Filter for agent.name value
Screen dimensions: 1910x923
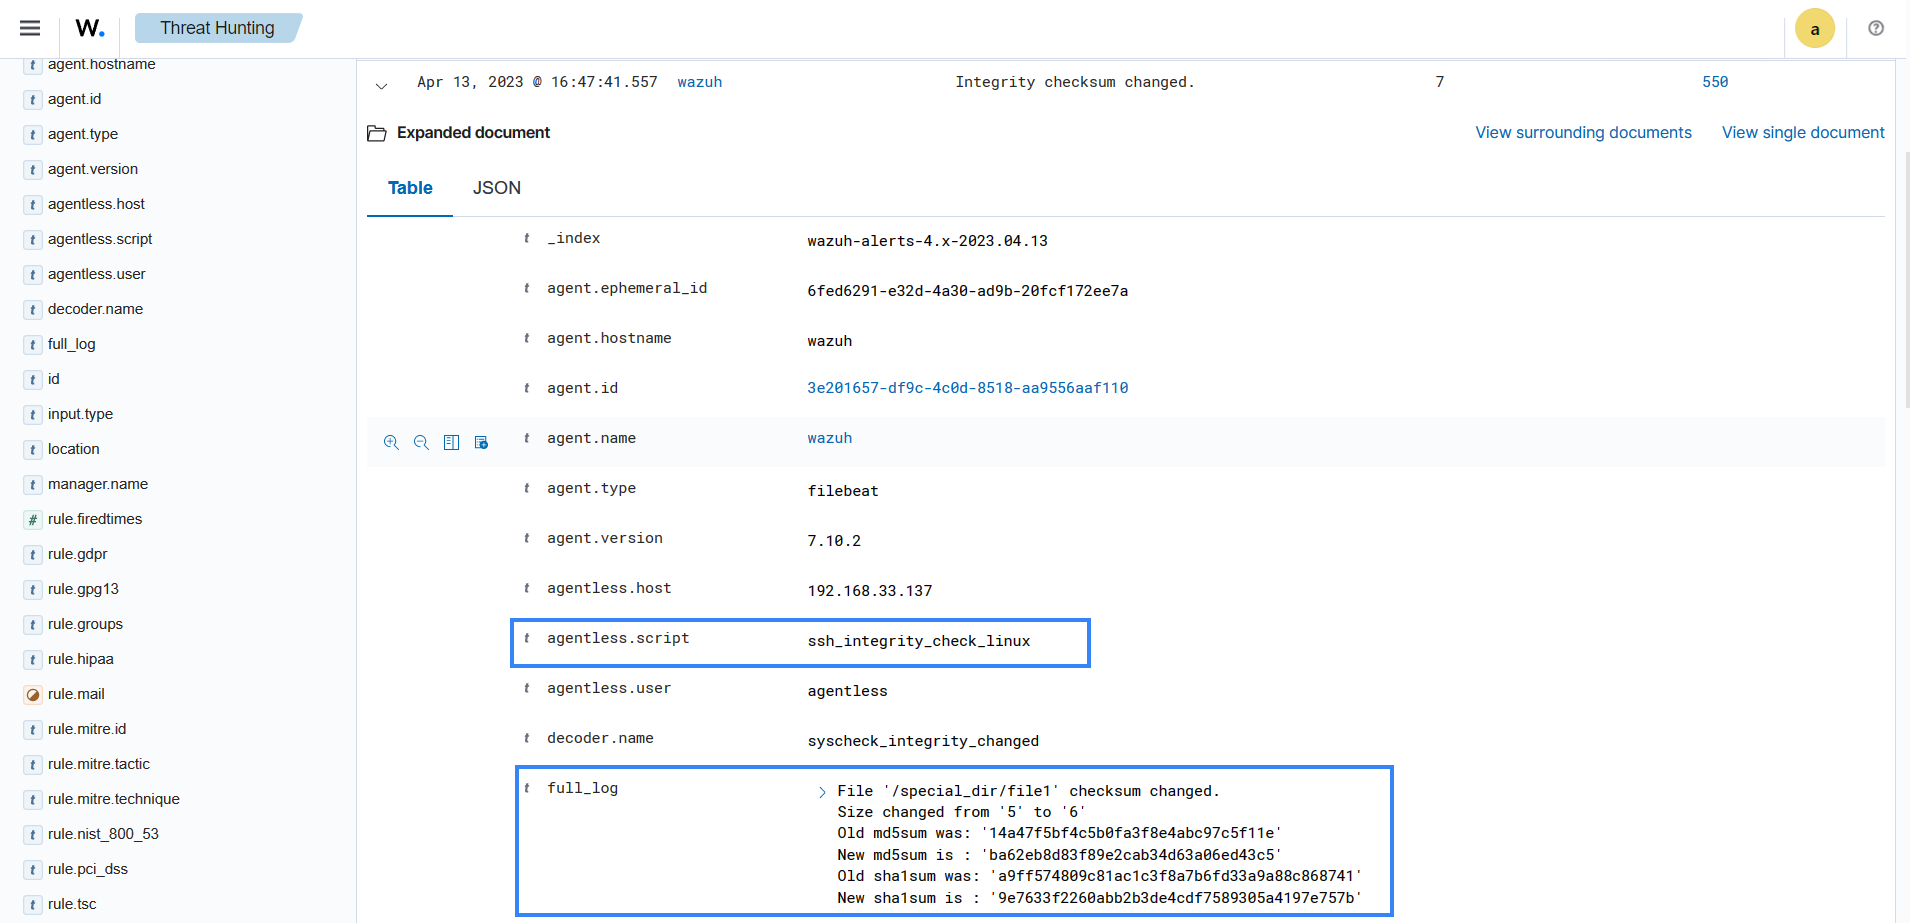[391, 442]
